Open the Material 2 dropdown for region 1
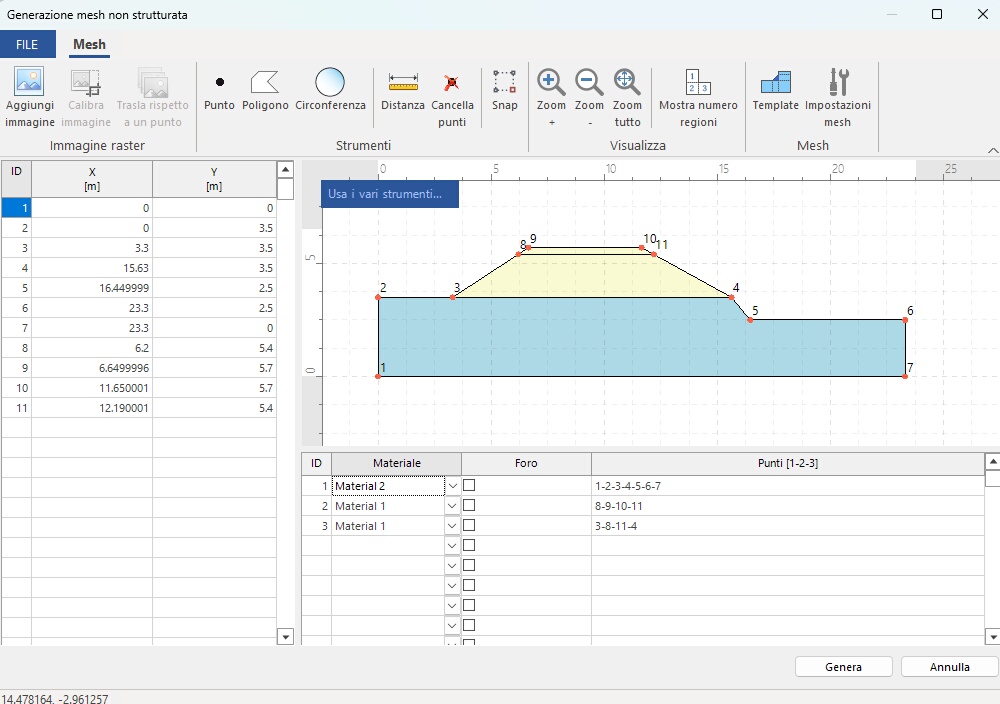The height and width of the screenshot is (704, 1000). point(452,486)
